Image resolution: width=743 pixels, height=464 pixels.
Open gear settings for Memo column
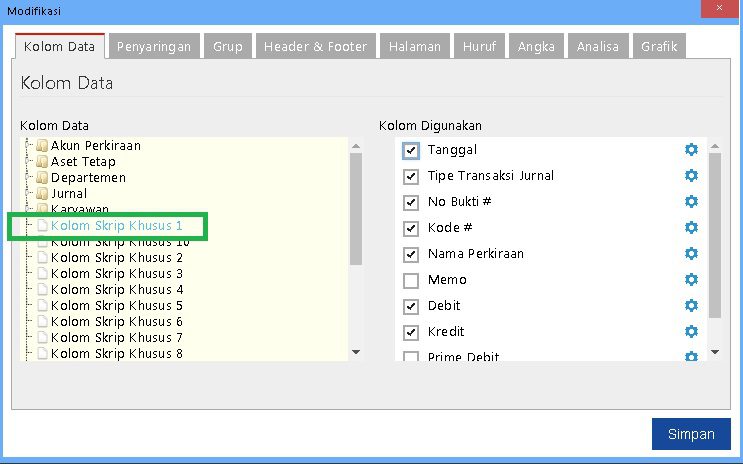(691, 280)
